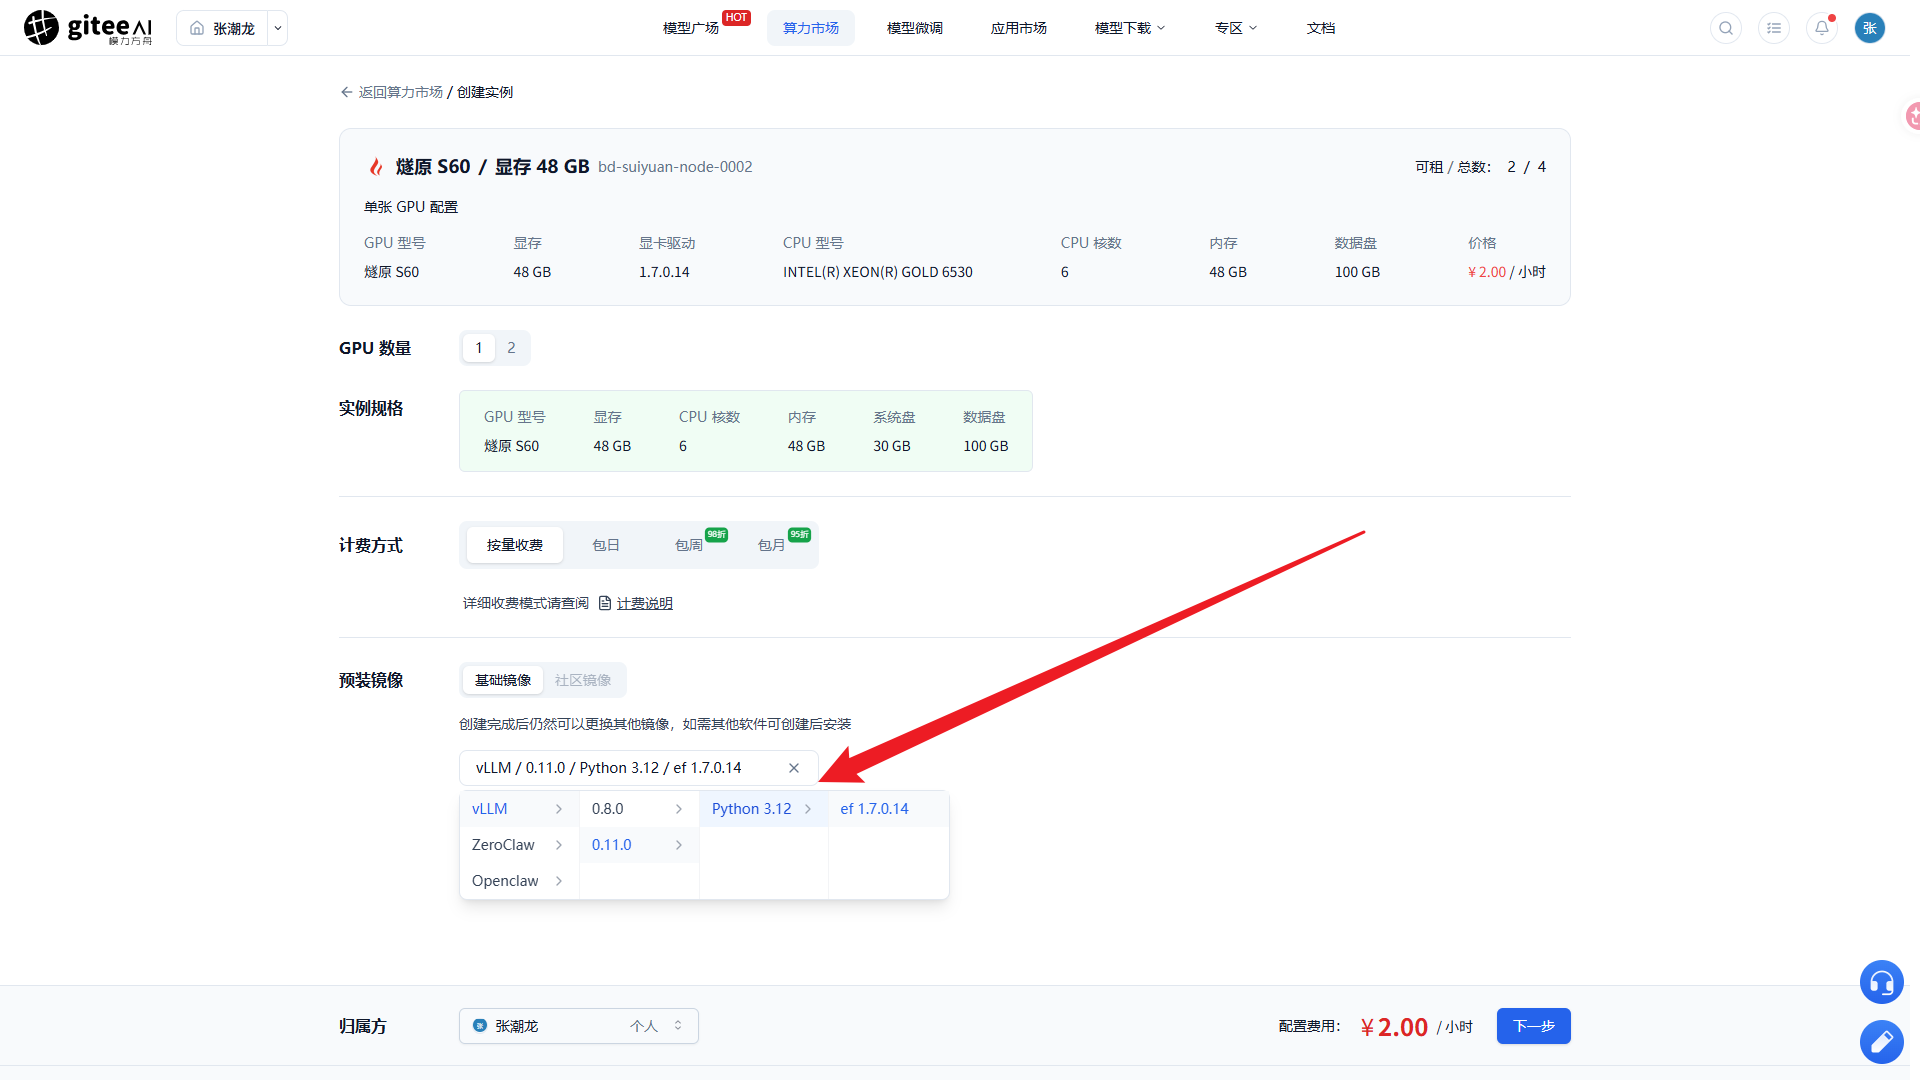Screen dimensions: 1920x1080
Task: Open the notification bell
Action: pyautogui.click(x=1822, y=28)
